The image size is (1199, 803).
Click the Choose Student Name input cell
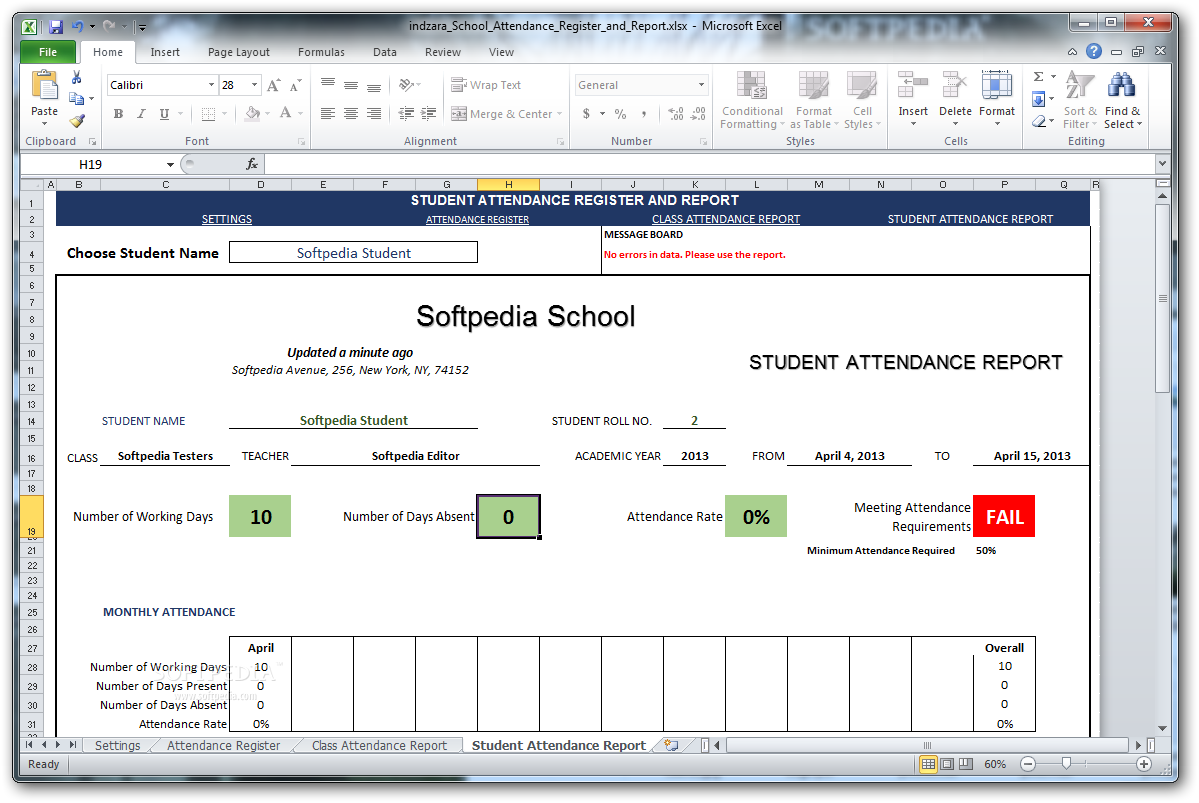pyautogui.click(x=353, y=253)
